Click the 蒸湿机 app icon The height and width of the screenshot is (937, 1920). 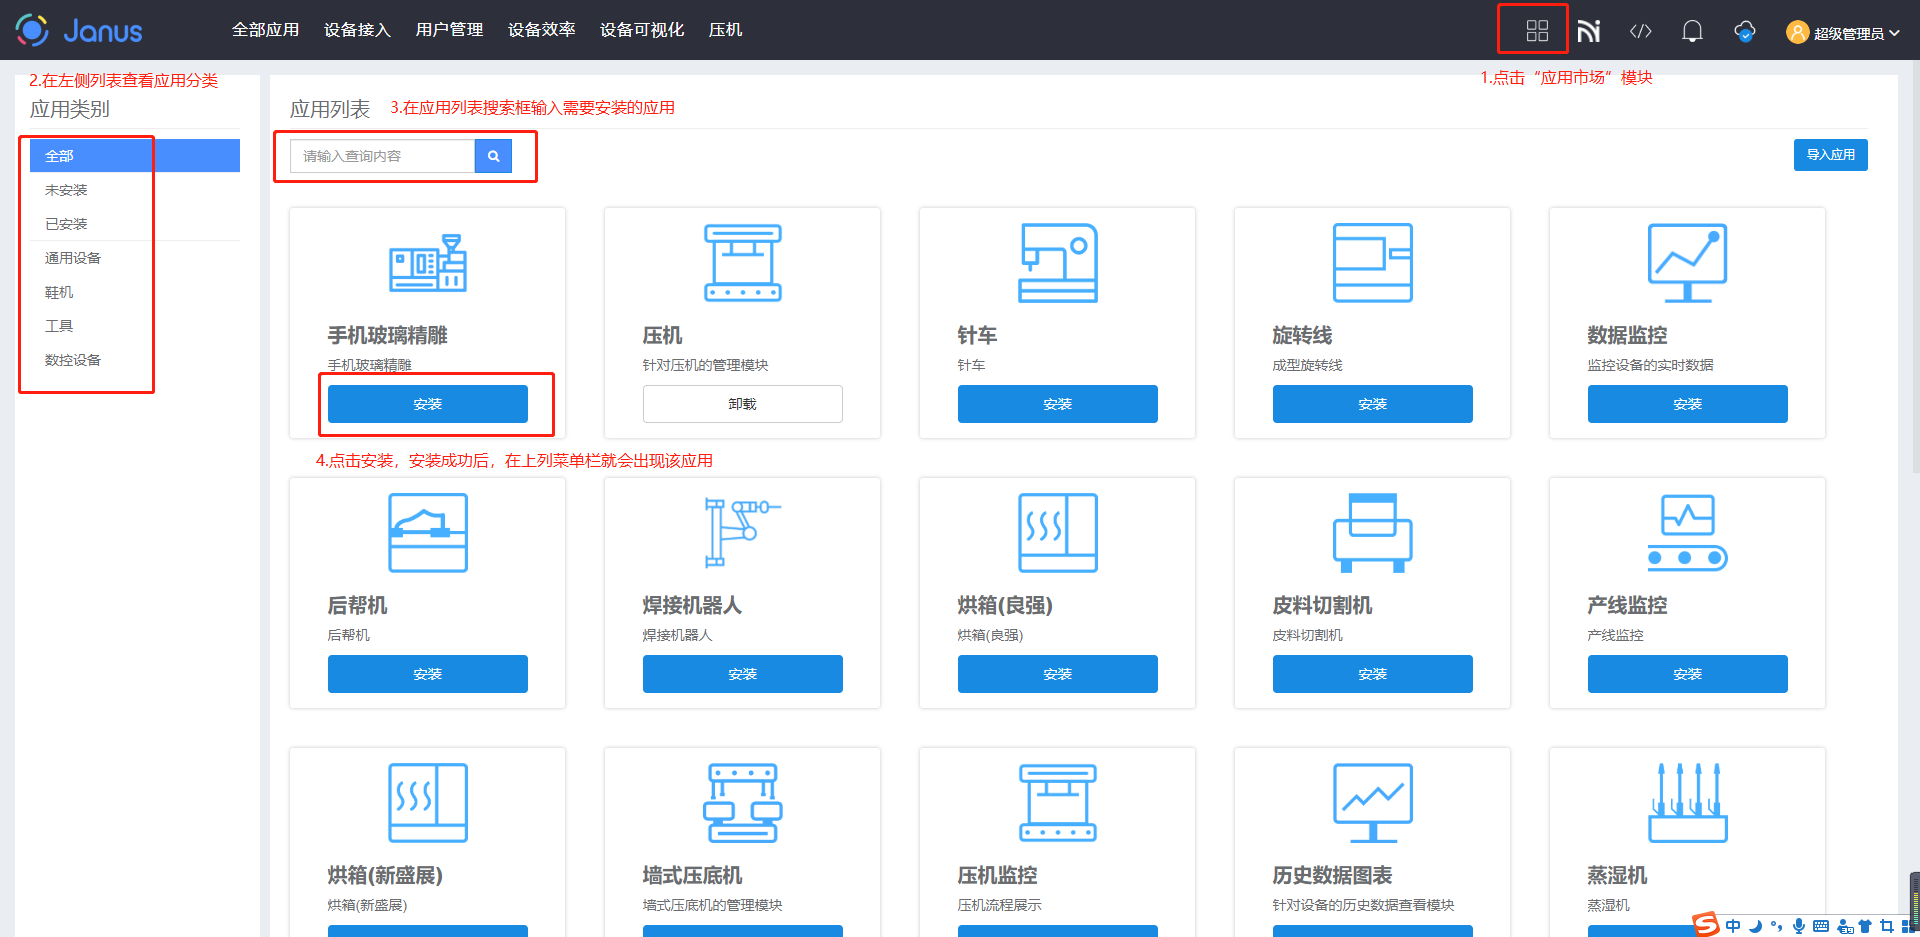(x=1688, y=803)
